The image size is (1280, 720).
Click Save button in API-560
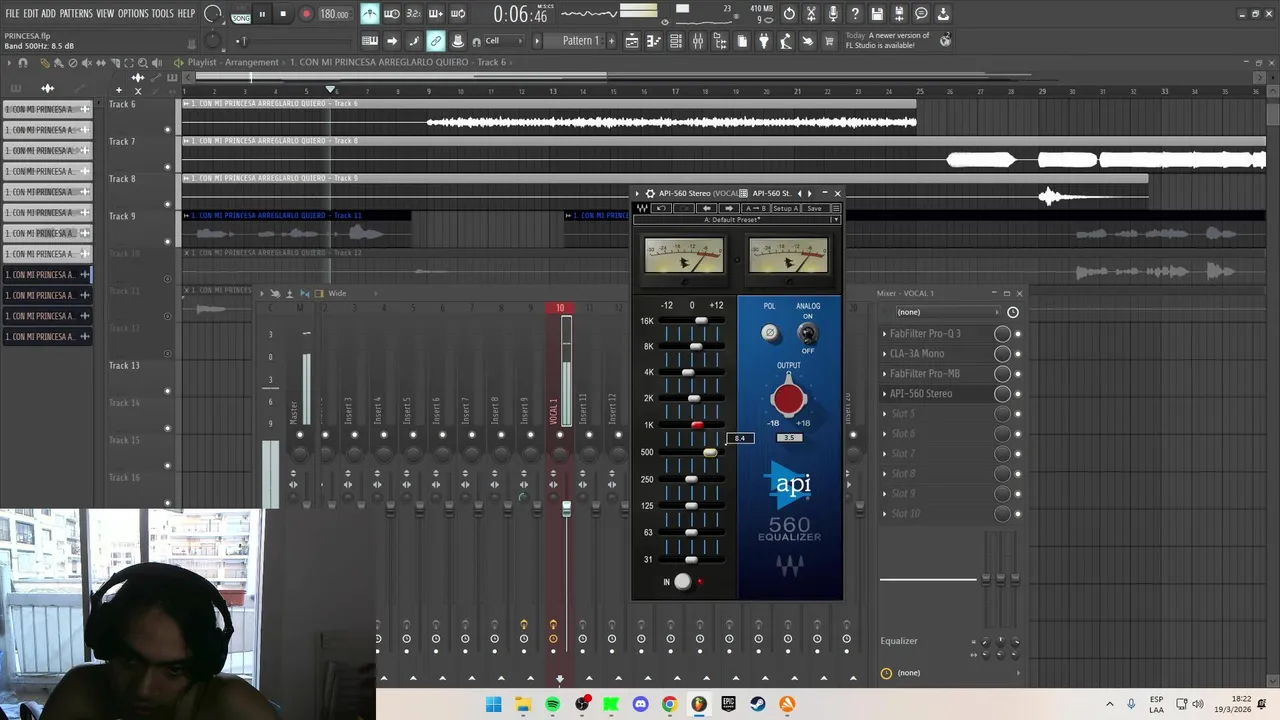coord(815,208)
